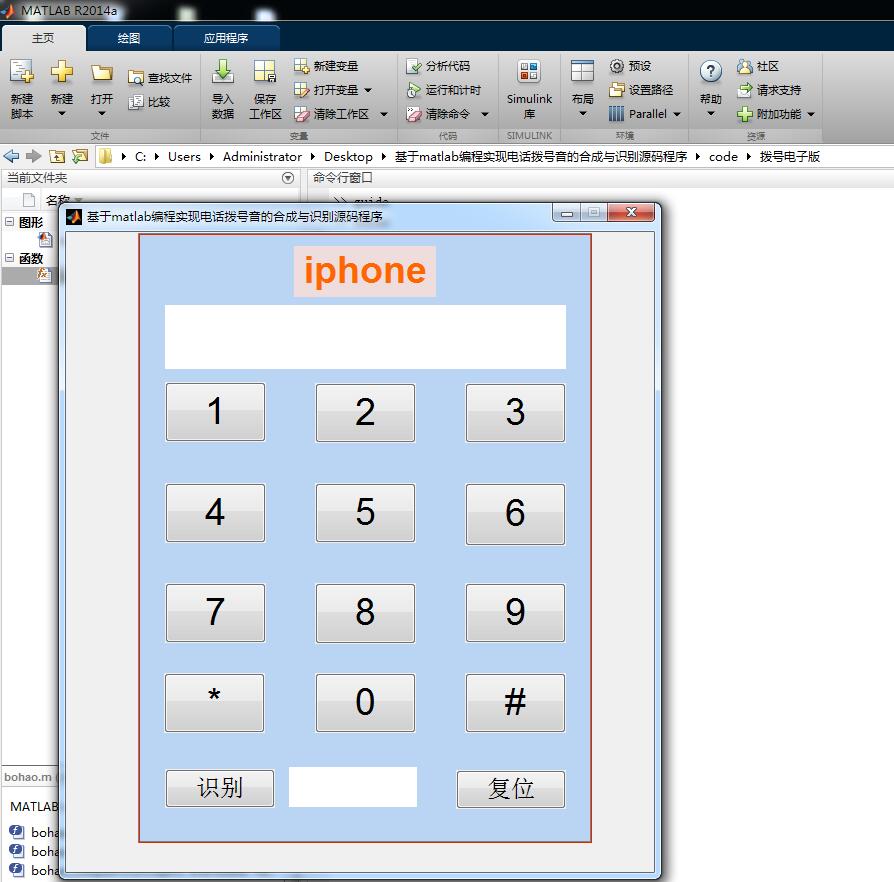
Task: Expand Open Variable (打开变量) dropdown arrow
Action: click(x=368, y=90)
